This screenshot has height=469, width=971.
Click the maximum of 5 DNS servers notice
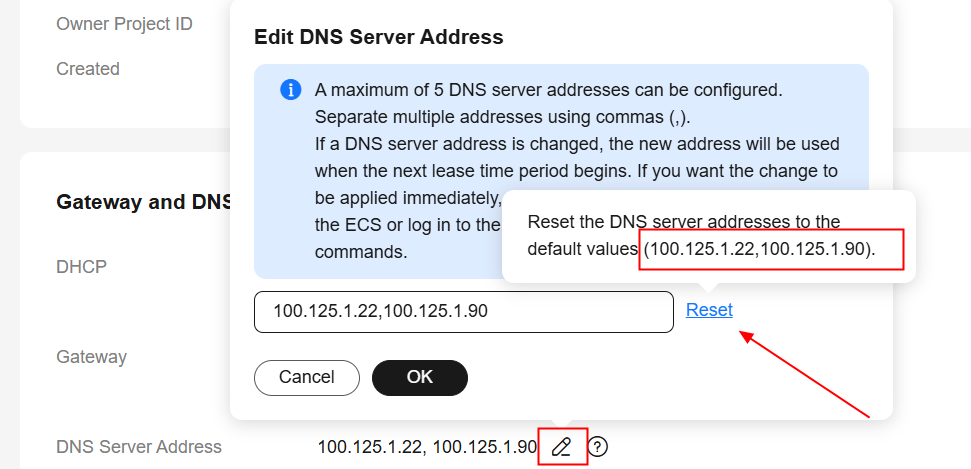click(x=548, y=89)
